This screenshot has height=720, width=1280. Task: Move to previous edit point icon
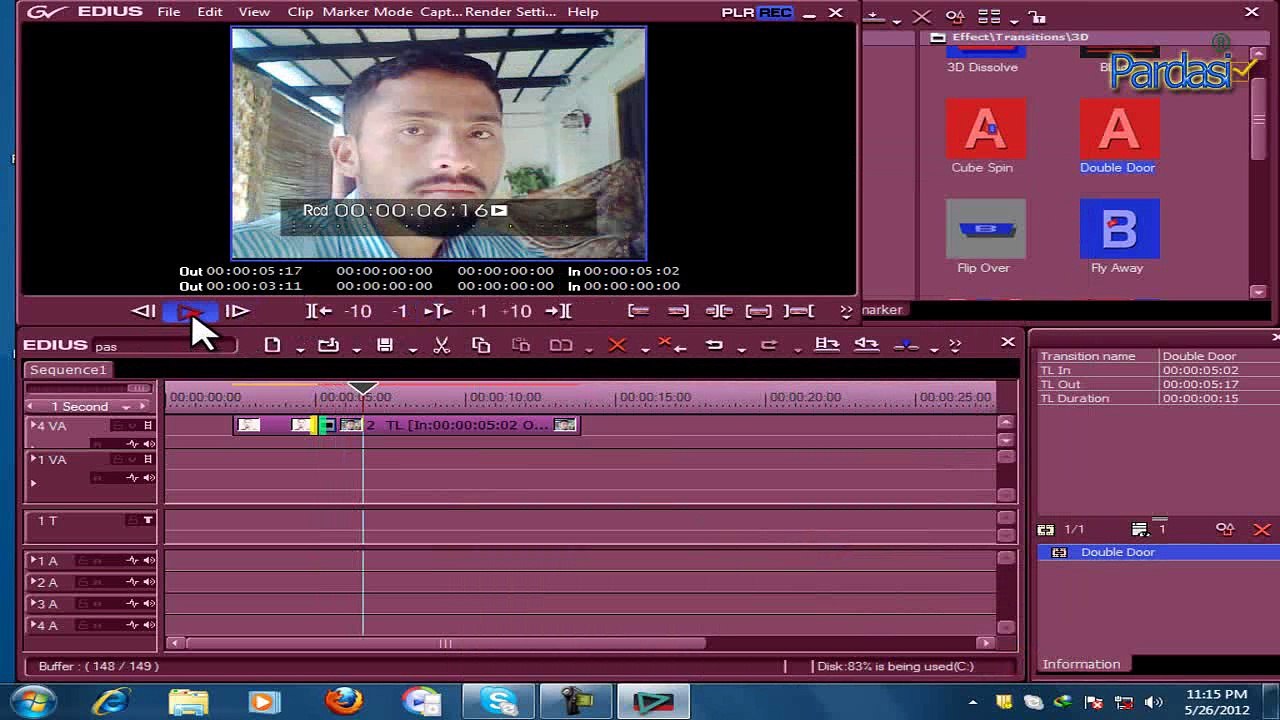pos(319,311)
